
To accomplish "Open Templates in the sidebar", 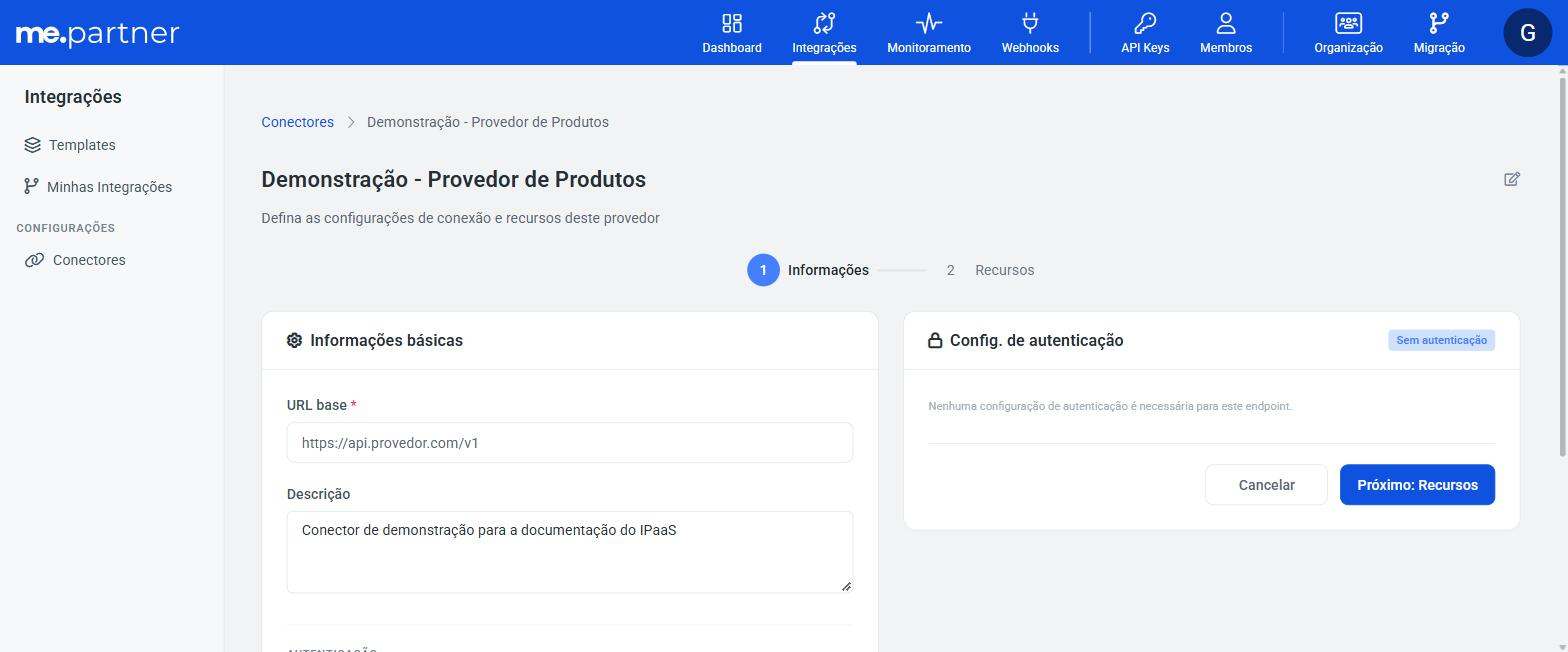I will [x=82, y=145].
